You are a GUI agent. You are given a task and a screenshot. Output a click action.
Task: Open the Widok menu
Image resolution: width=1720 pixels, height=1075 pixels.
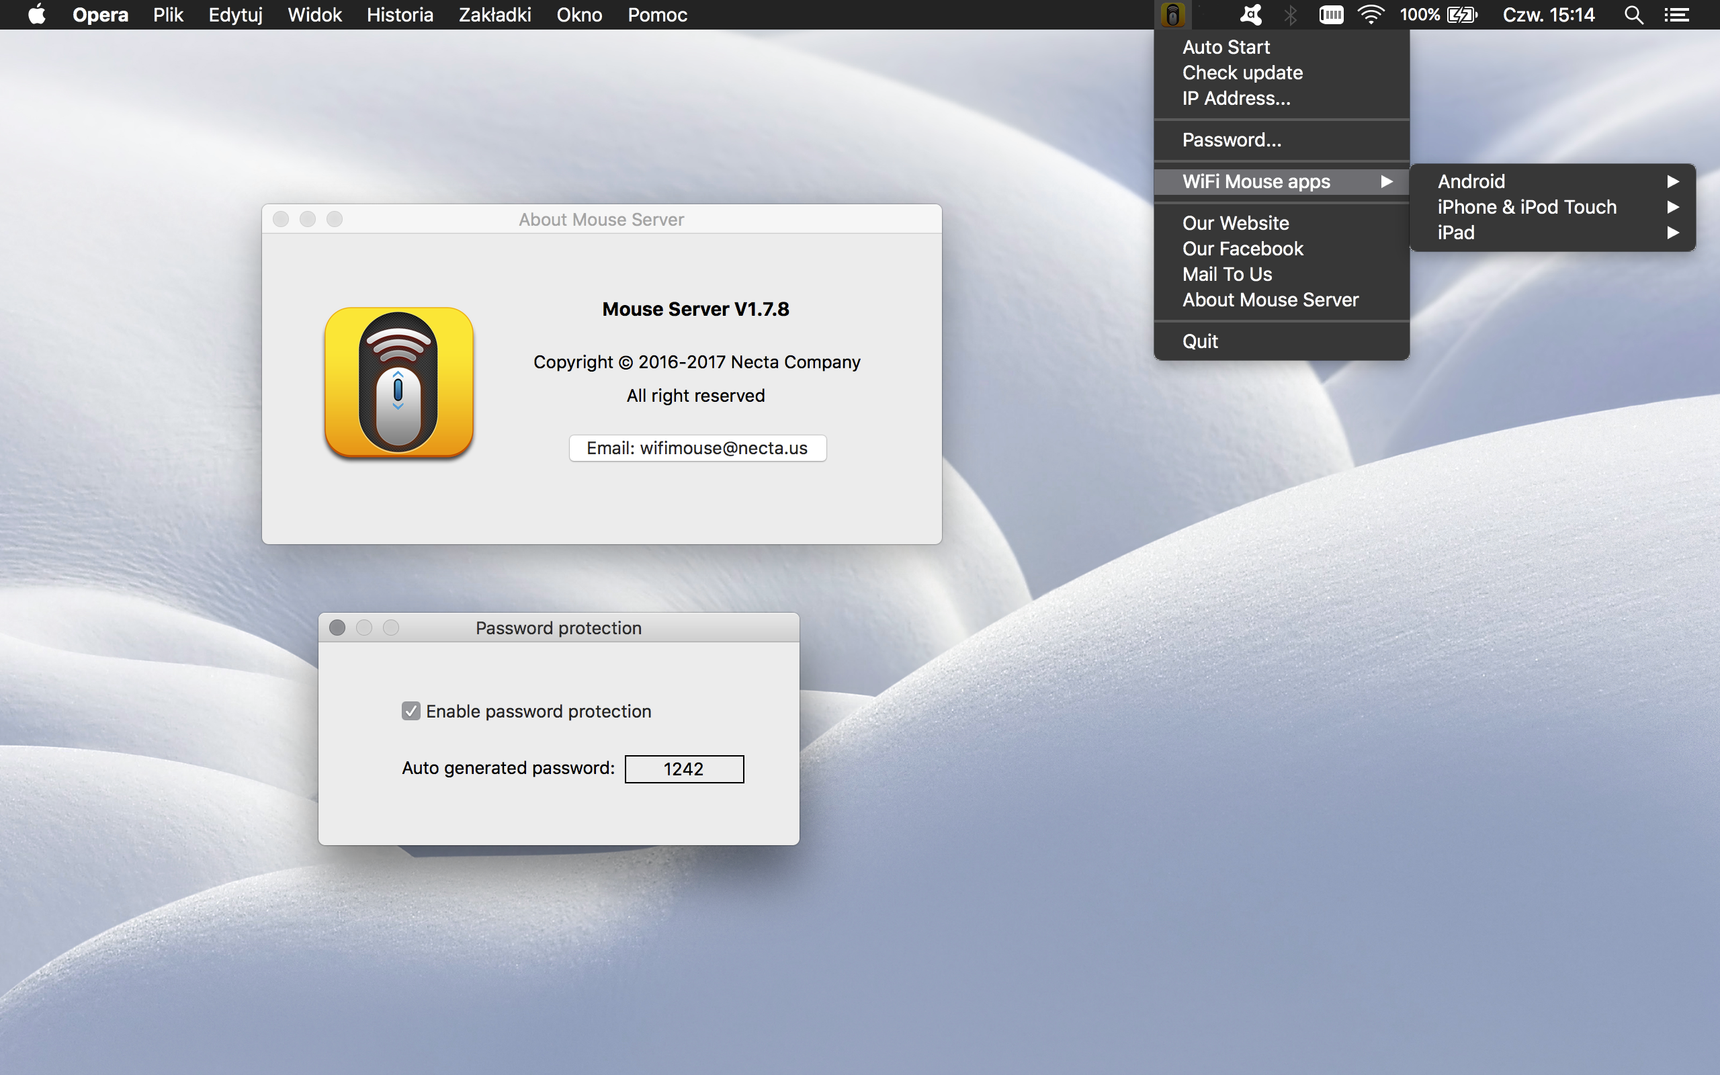(314, 15)
